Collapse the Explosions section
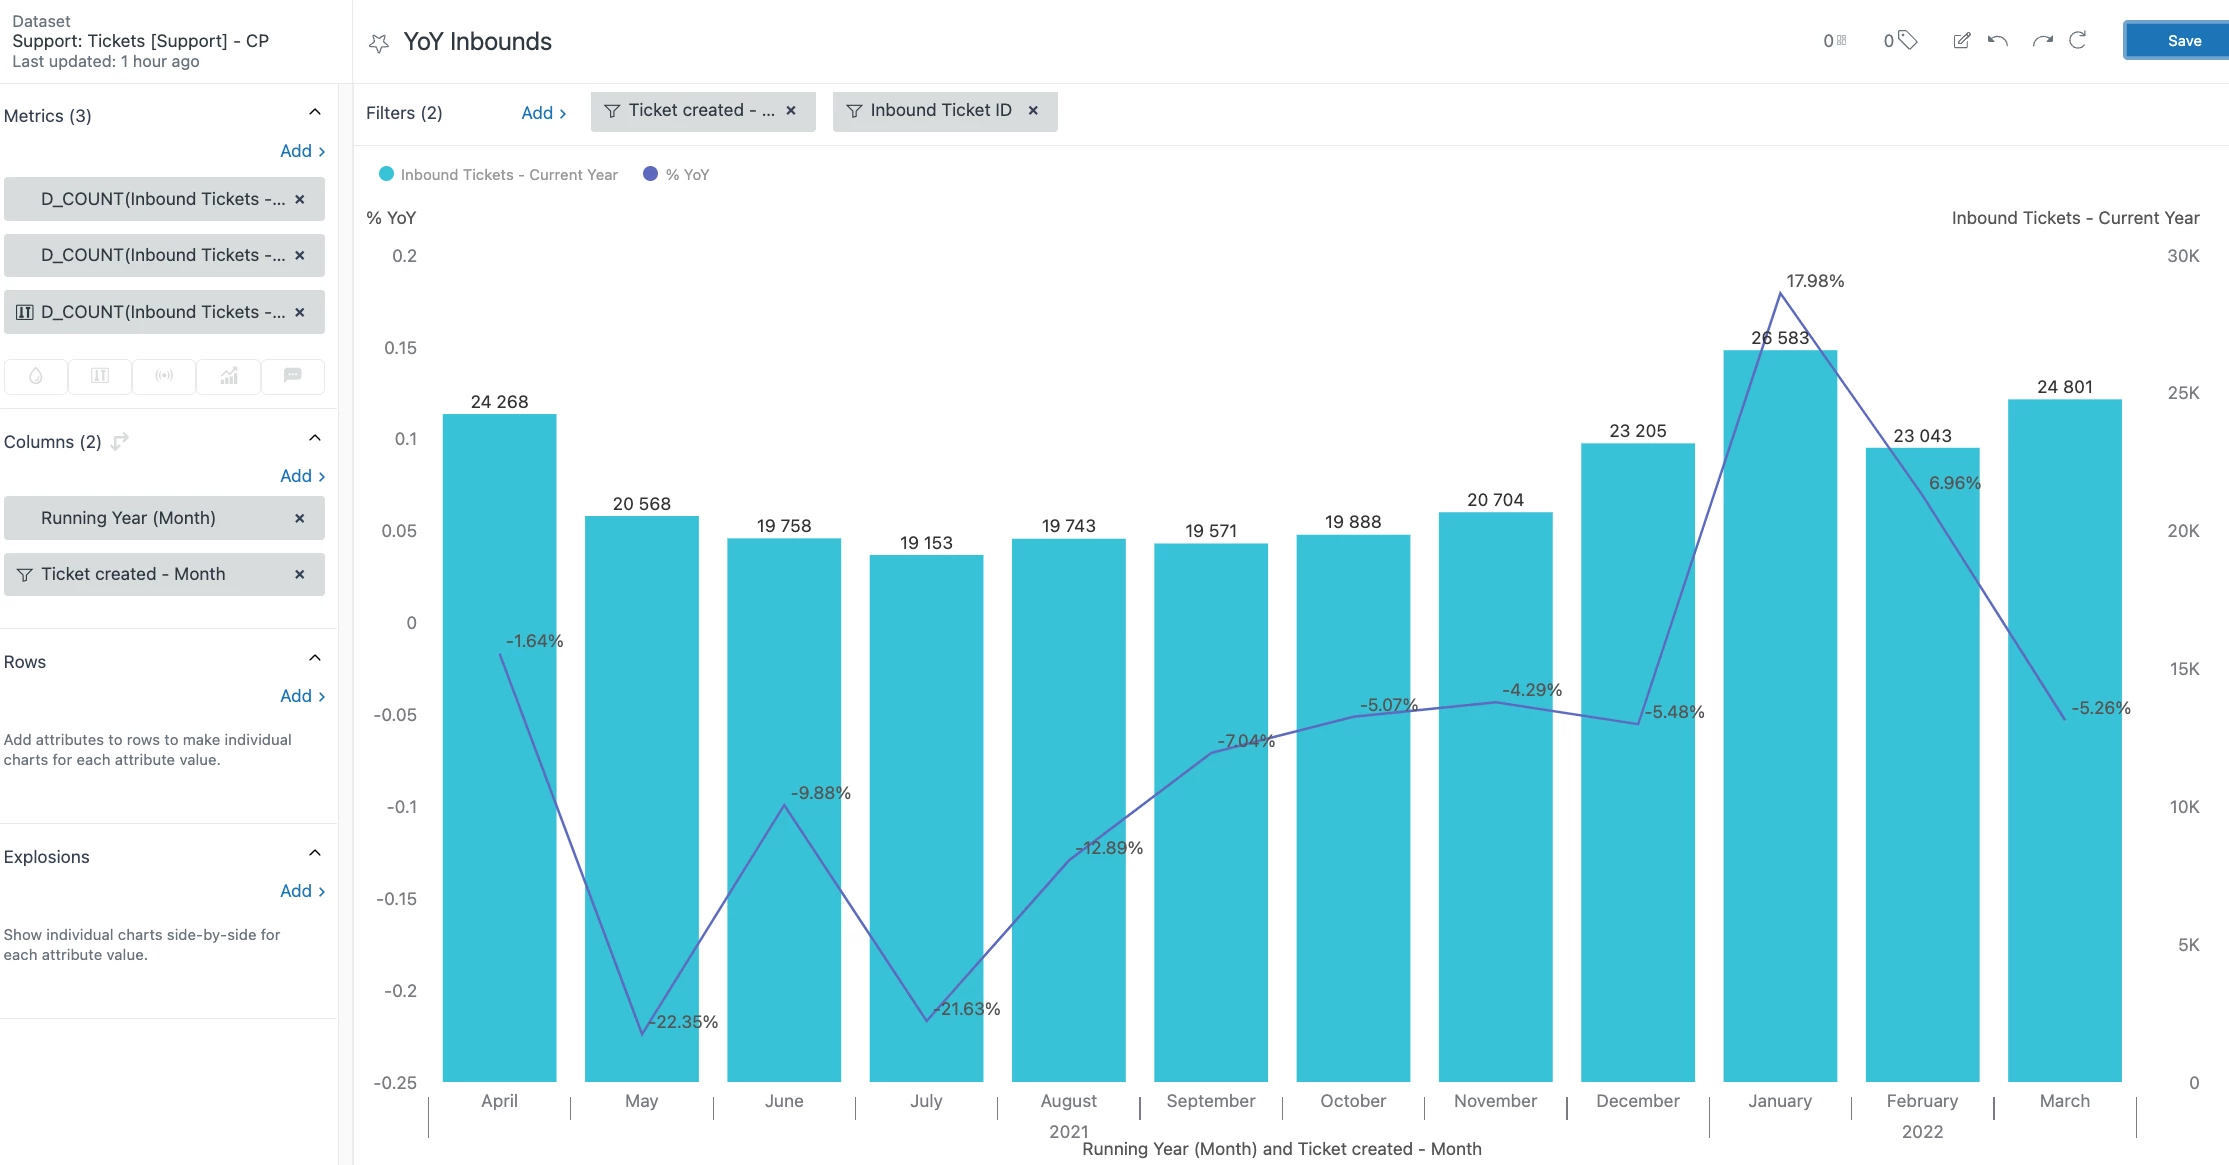The height and width of the screenshot is (1165, 2229). pos(315,853)
